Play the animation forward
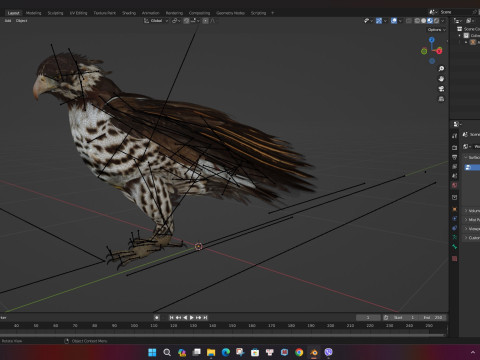The width and height of the screenshot is (480, 360). pyautogui.click(x=192, y=318)
